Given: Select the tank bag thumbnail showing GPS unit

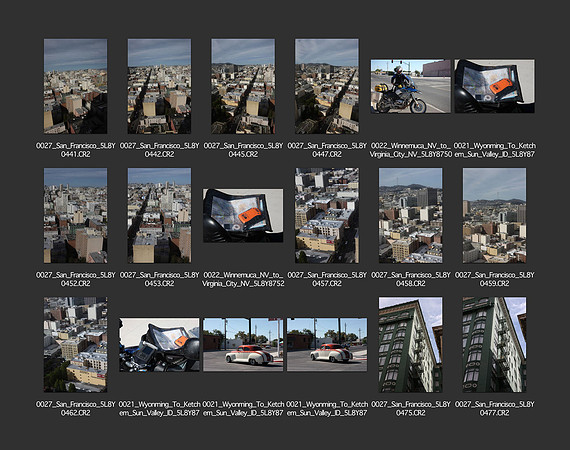Looking at the screenshot, I should 159,345.
